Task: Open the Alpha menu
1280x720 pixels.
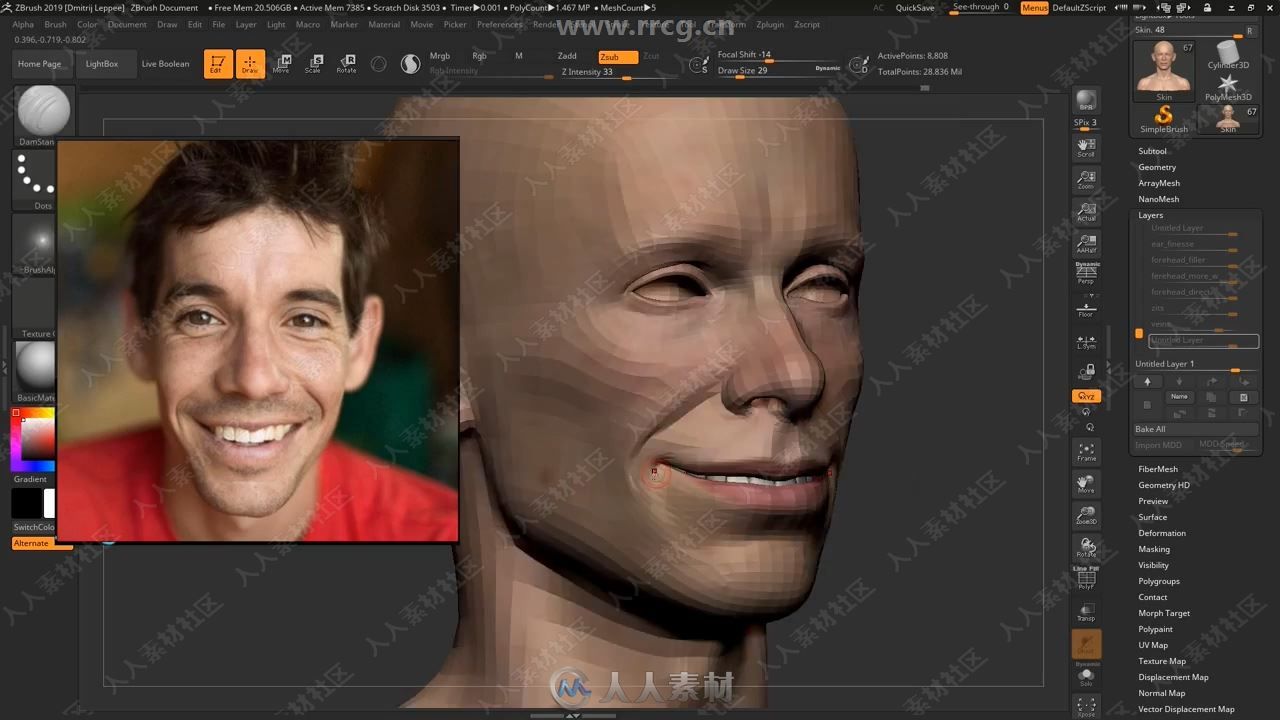Action: click(23, 24)
